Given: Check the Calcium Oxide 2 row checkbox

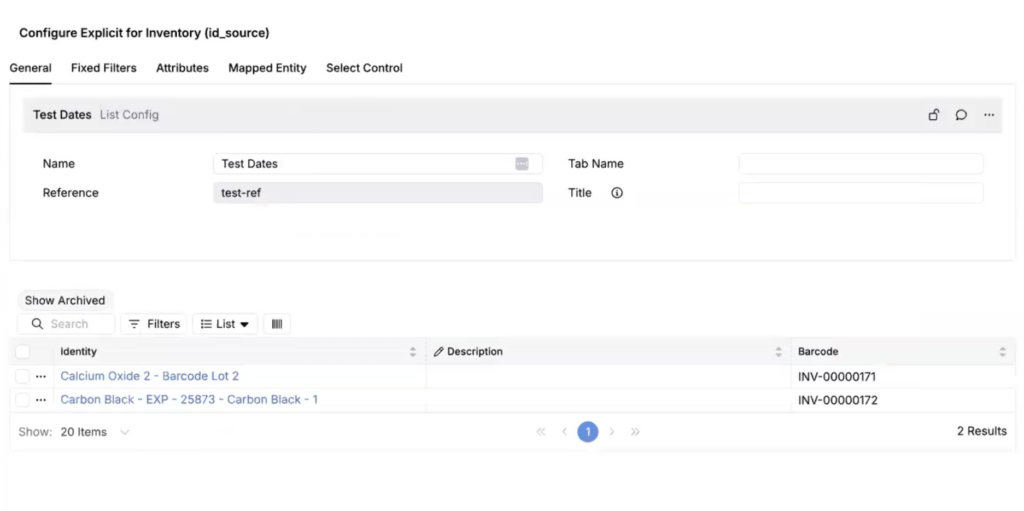Looking at the screenshot, I should click(x=23, y=377).
